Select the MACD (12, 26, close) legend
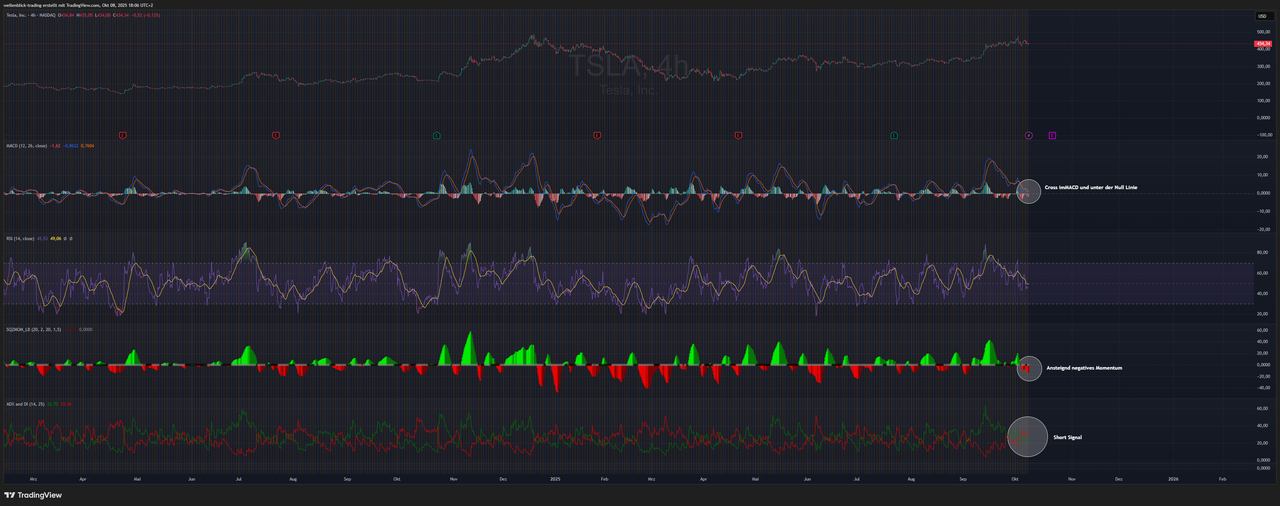This screenshot has width=1280, height=506. coord(25,145)
